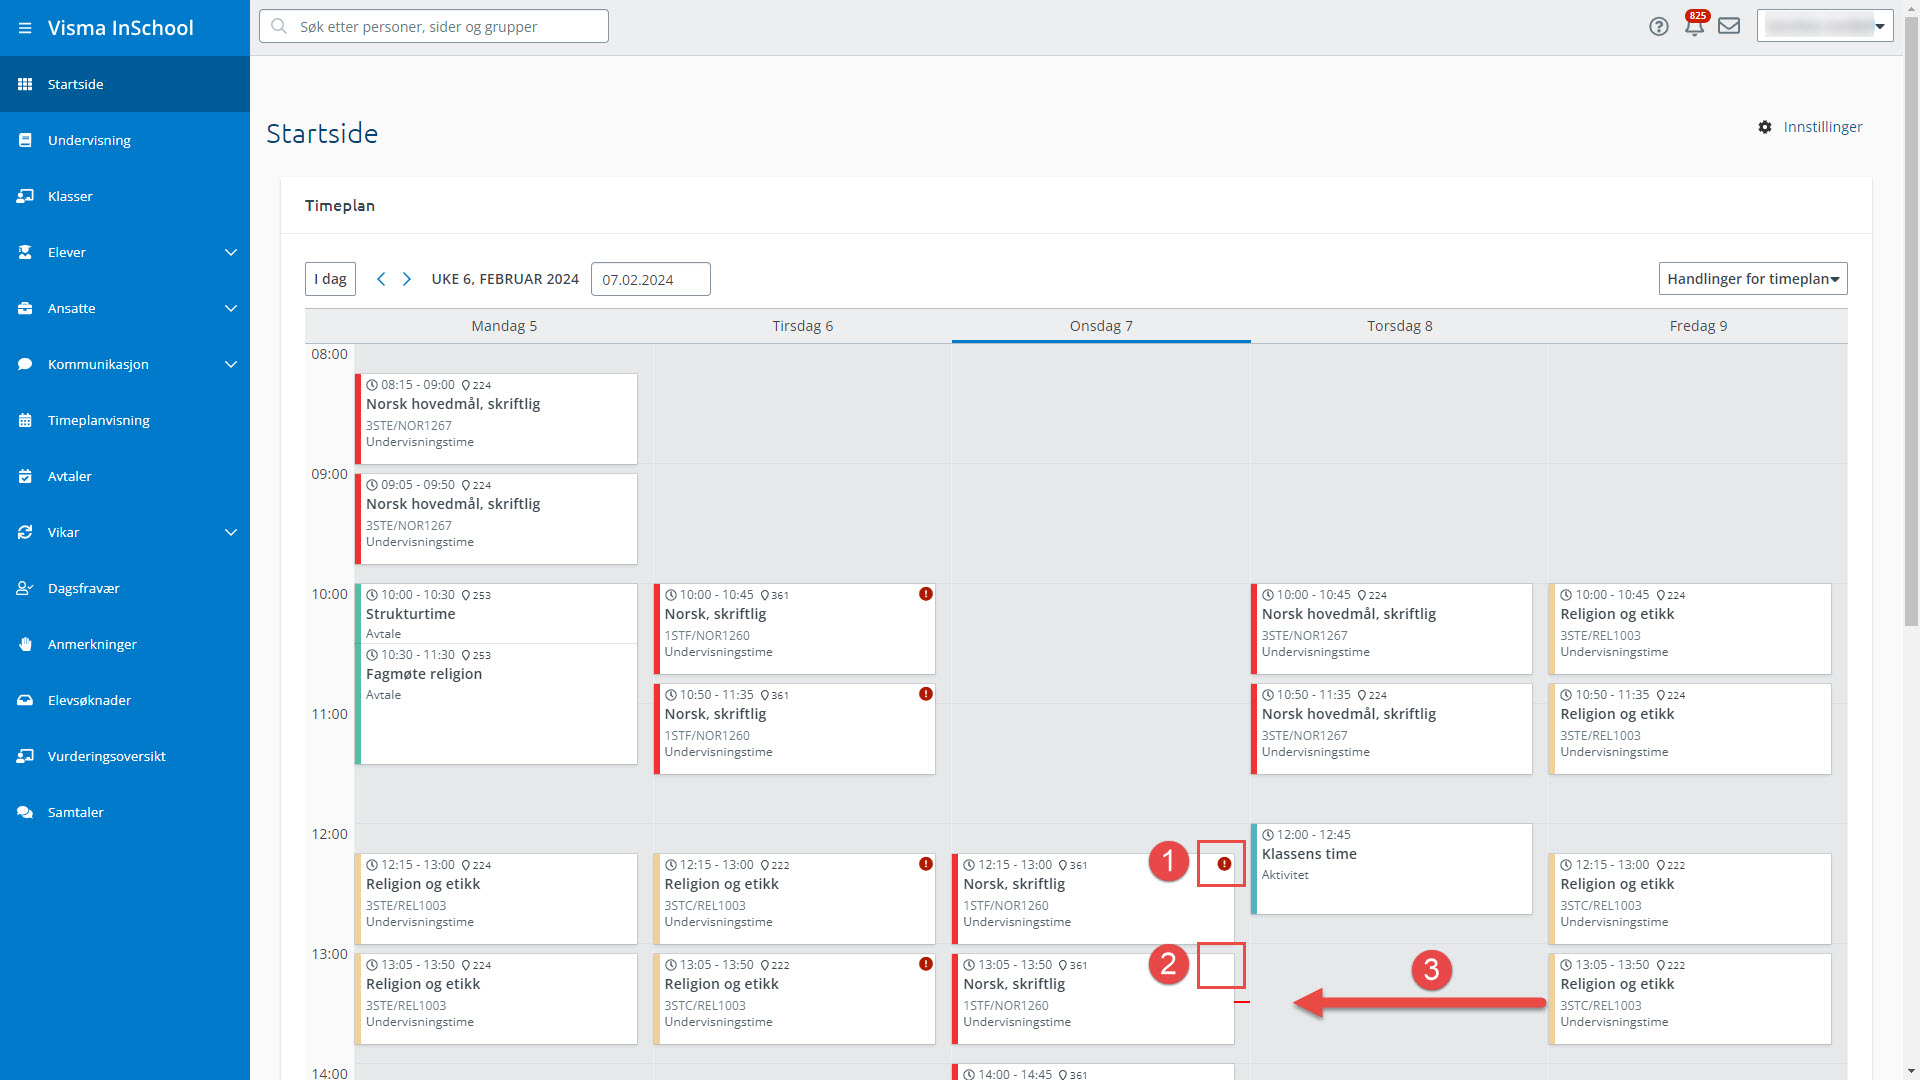
Task: Open Torsdag 10:50 Norsk hovedmål lesson
Action: click(x=1392, y=729)
